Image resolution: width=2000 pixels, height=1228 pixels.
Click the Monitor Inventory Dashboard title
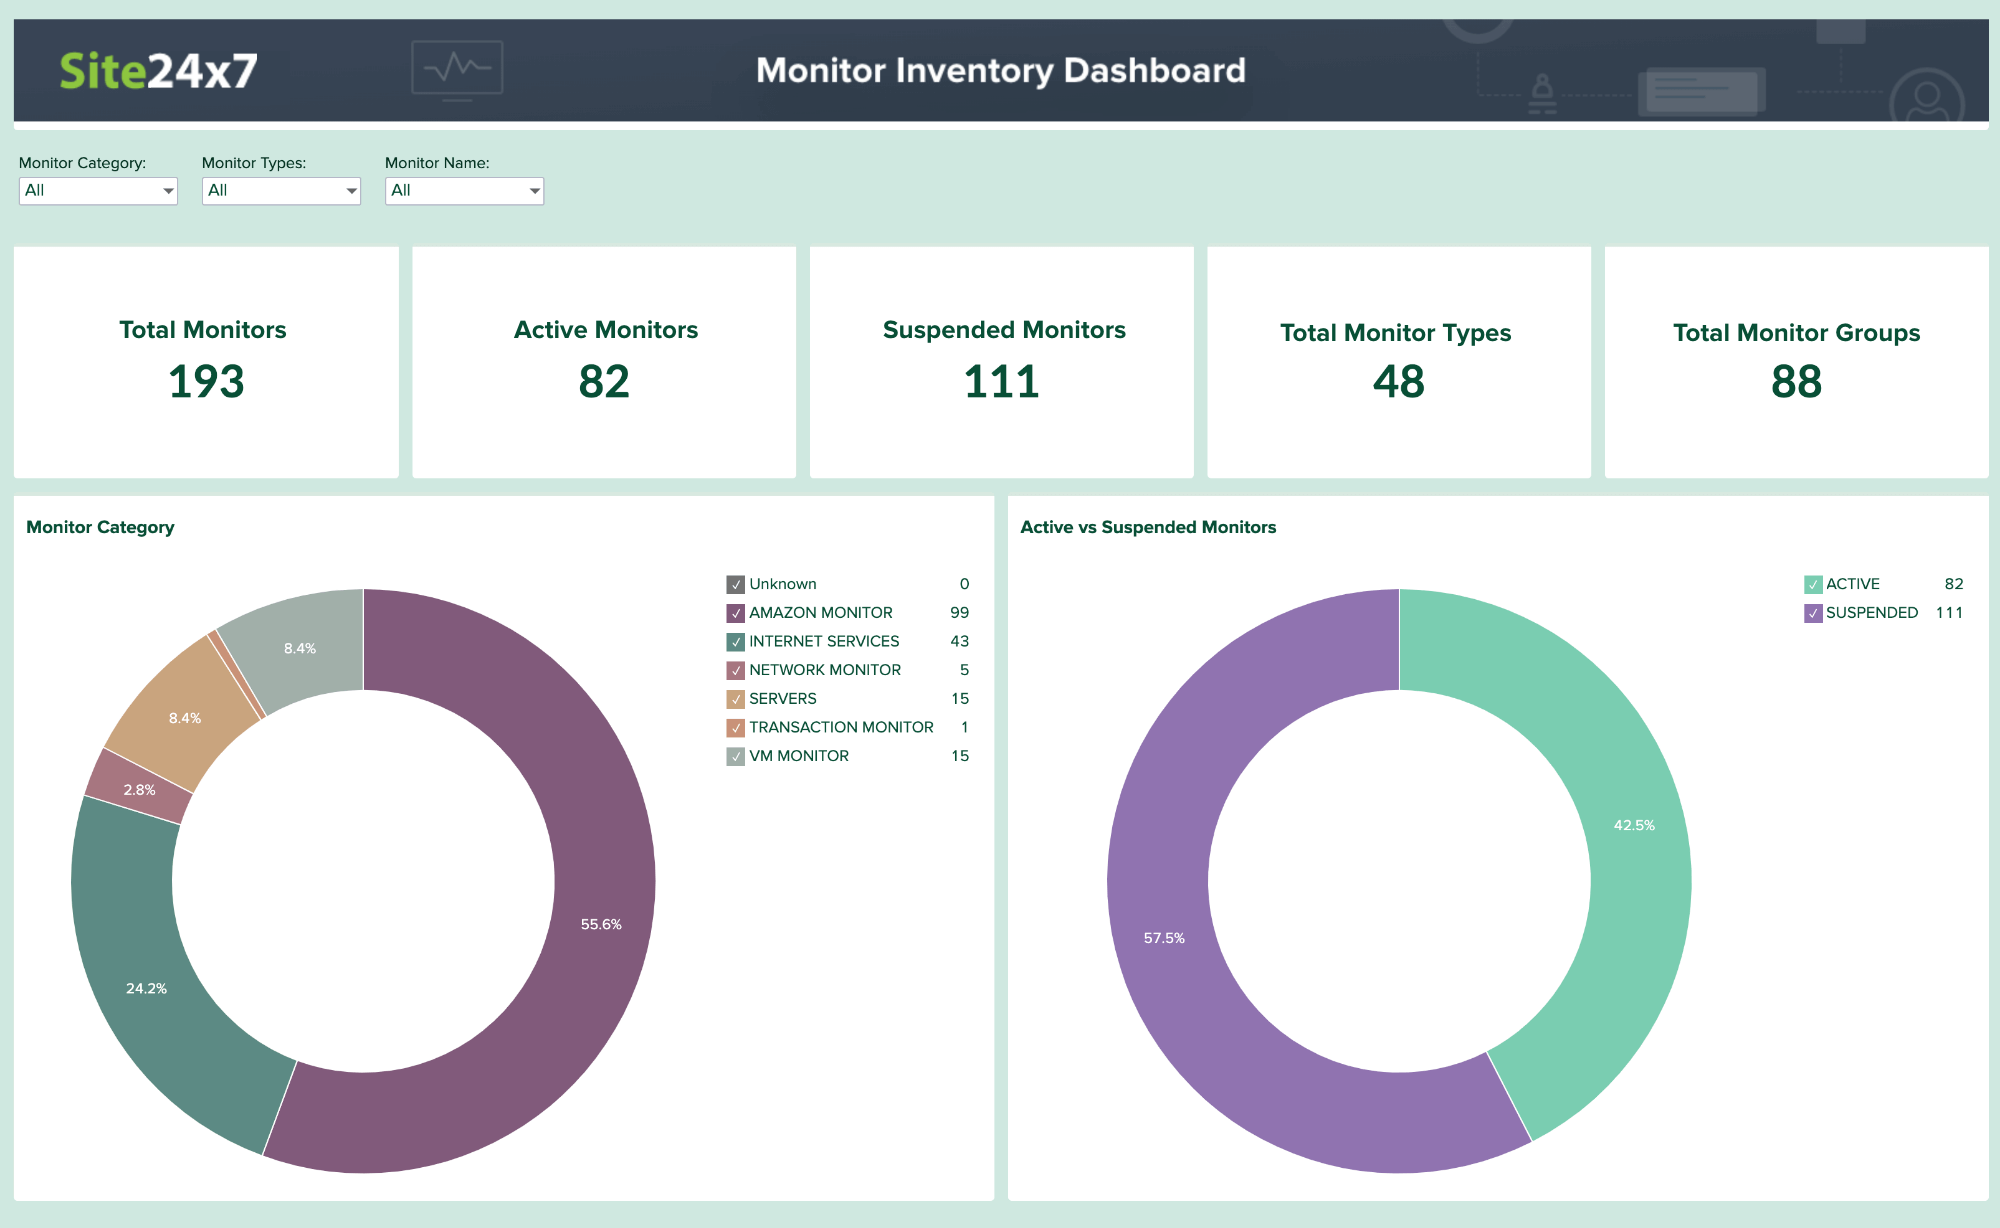(x=999, y=63)
